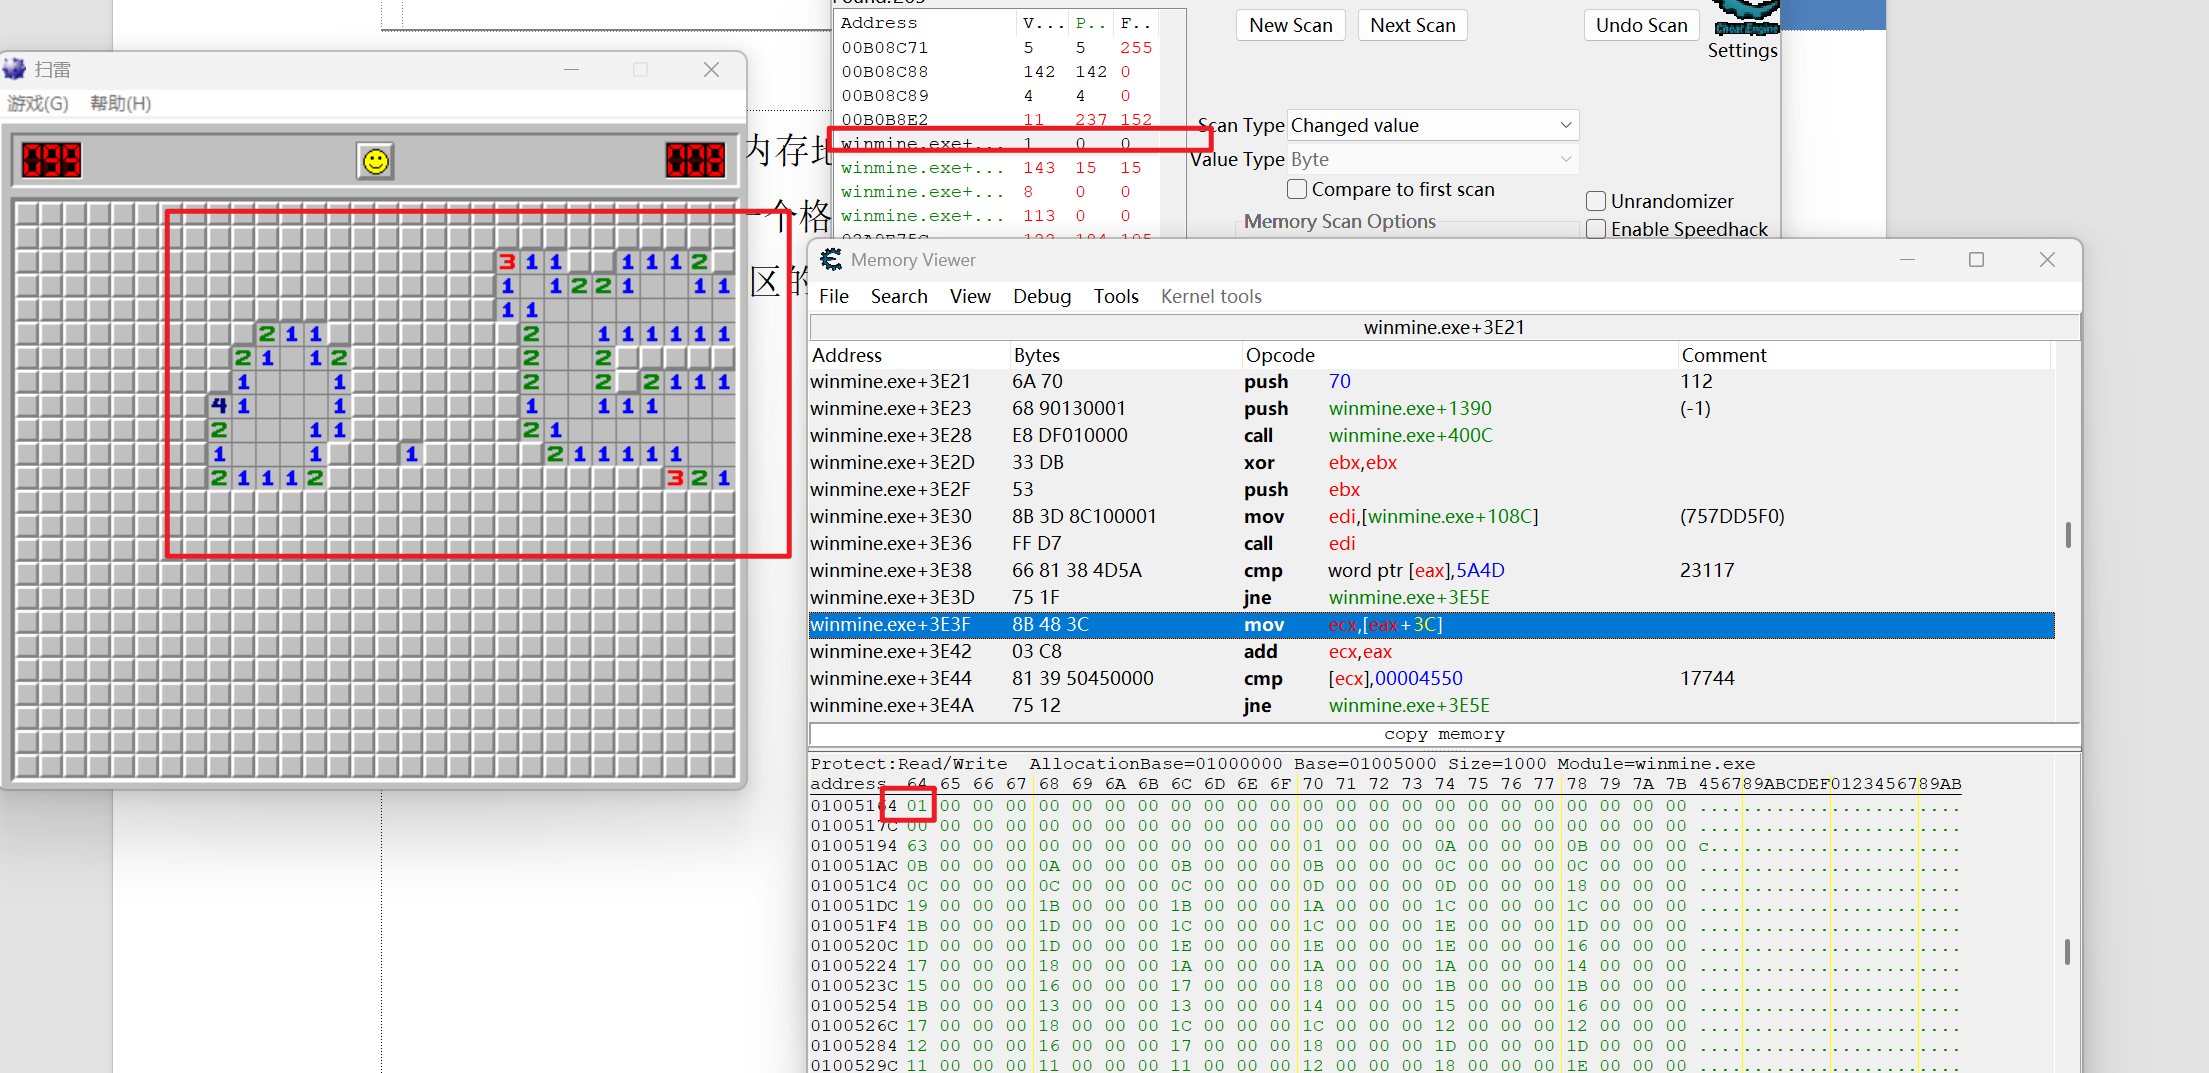Click the Memory Viewer window title icon
The height and width of the screenshot is (1073, 2209).
click(x=831, y=260)
